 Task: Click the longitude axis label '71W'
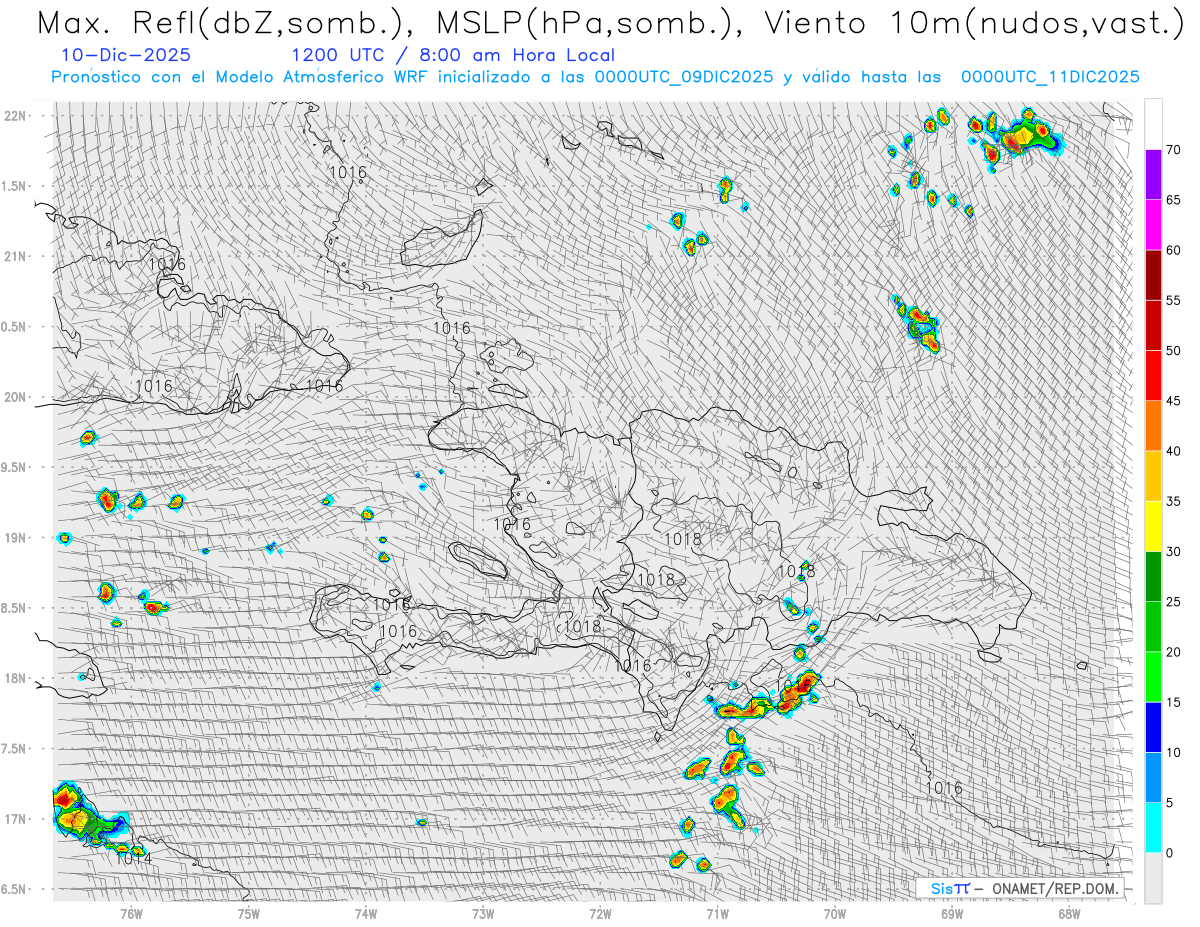click(717, 913)
